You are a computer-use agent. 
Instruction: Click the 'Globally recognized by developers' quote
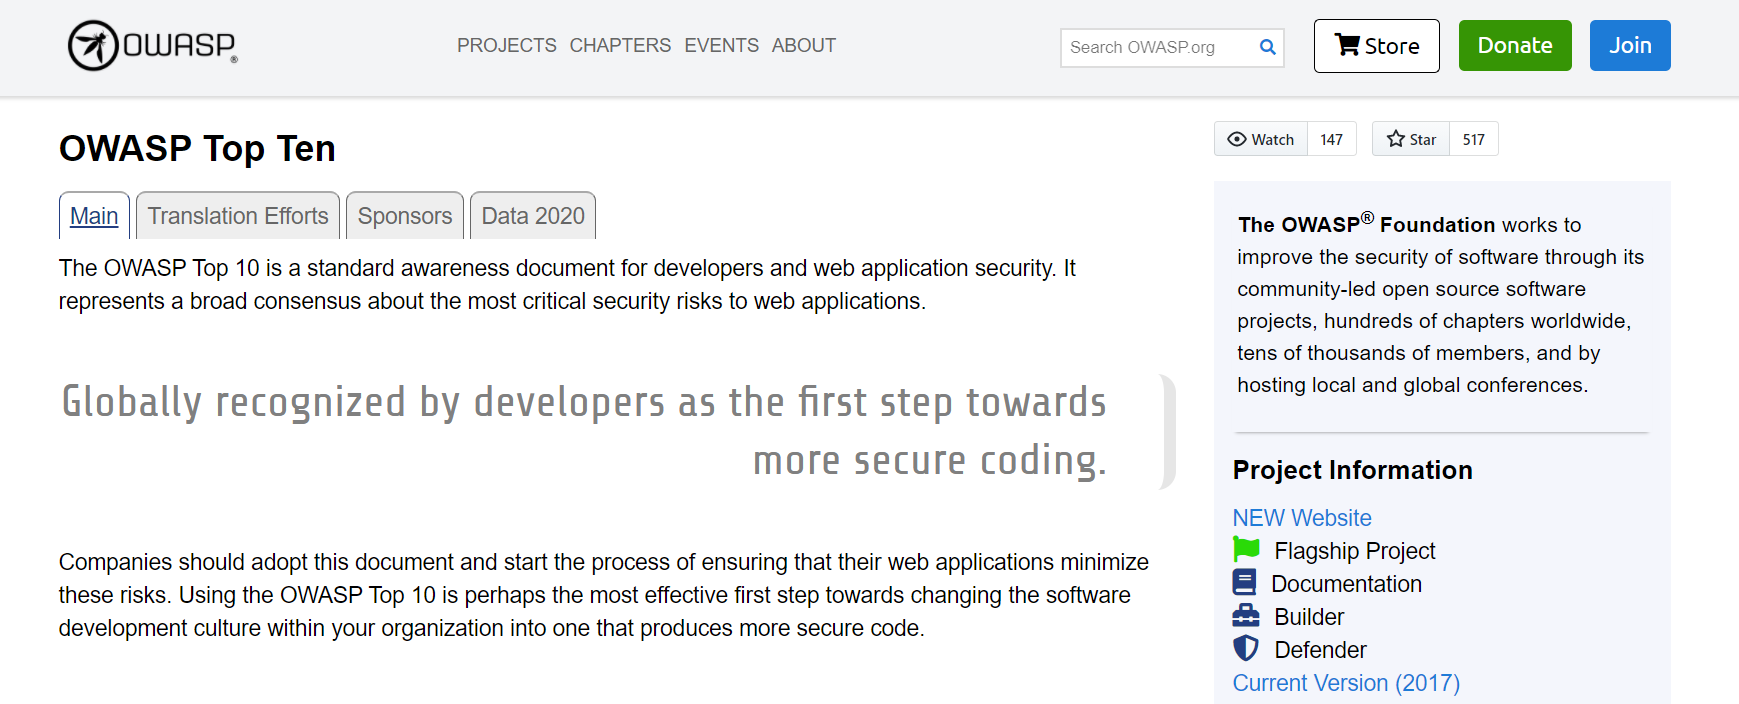[584, 431]
